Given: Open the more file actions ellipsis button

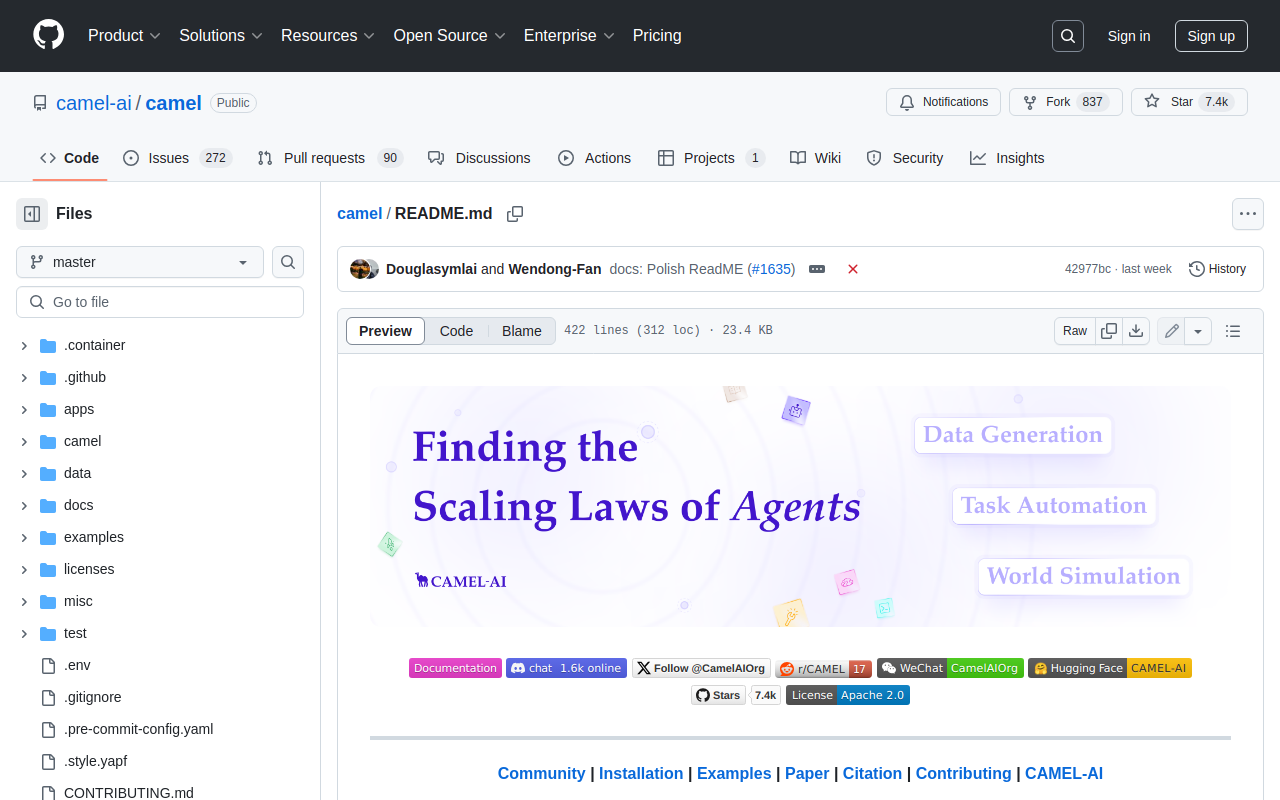Looking at the screenshot, I should [1247, 214].
